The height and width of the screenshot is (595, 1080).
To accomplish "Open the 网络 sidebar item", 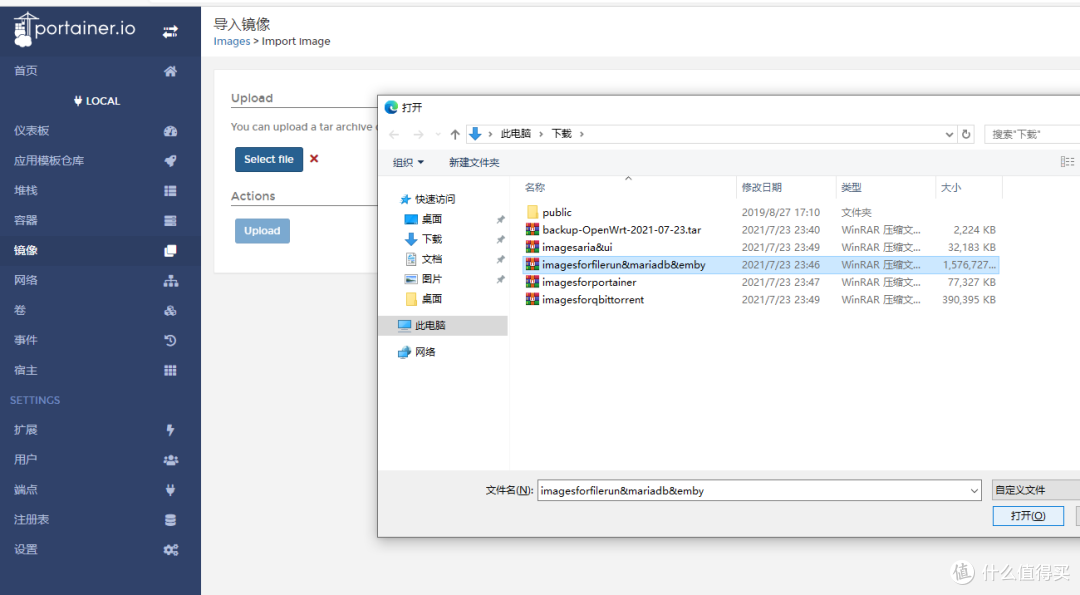I will [x=25, y=280].
